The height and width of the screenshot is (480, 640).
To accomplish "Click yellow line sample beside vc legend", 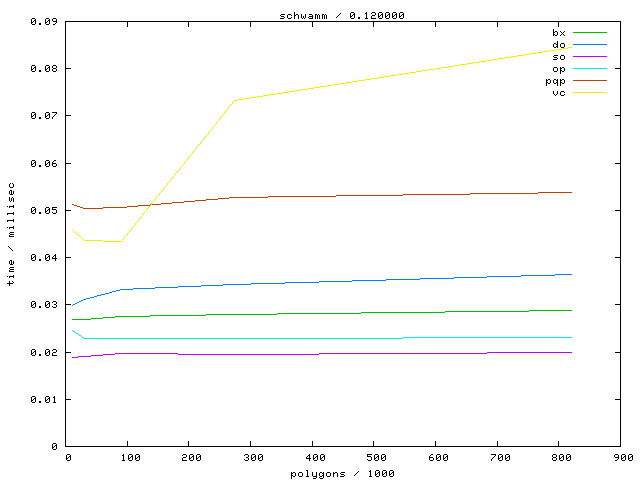I will pos(590,93).
